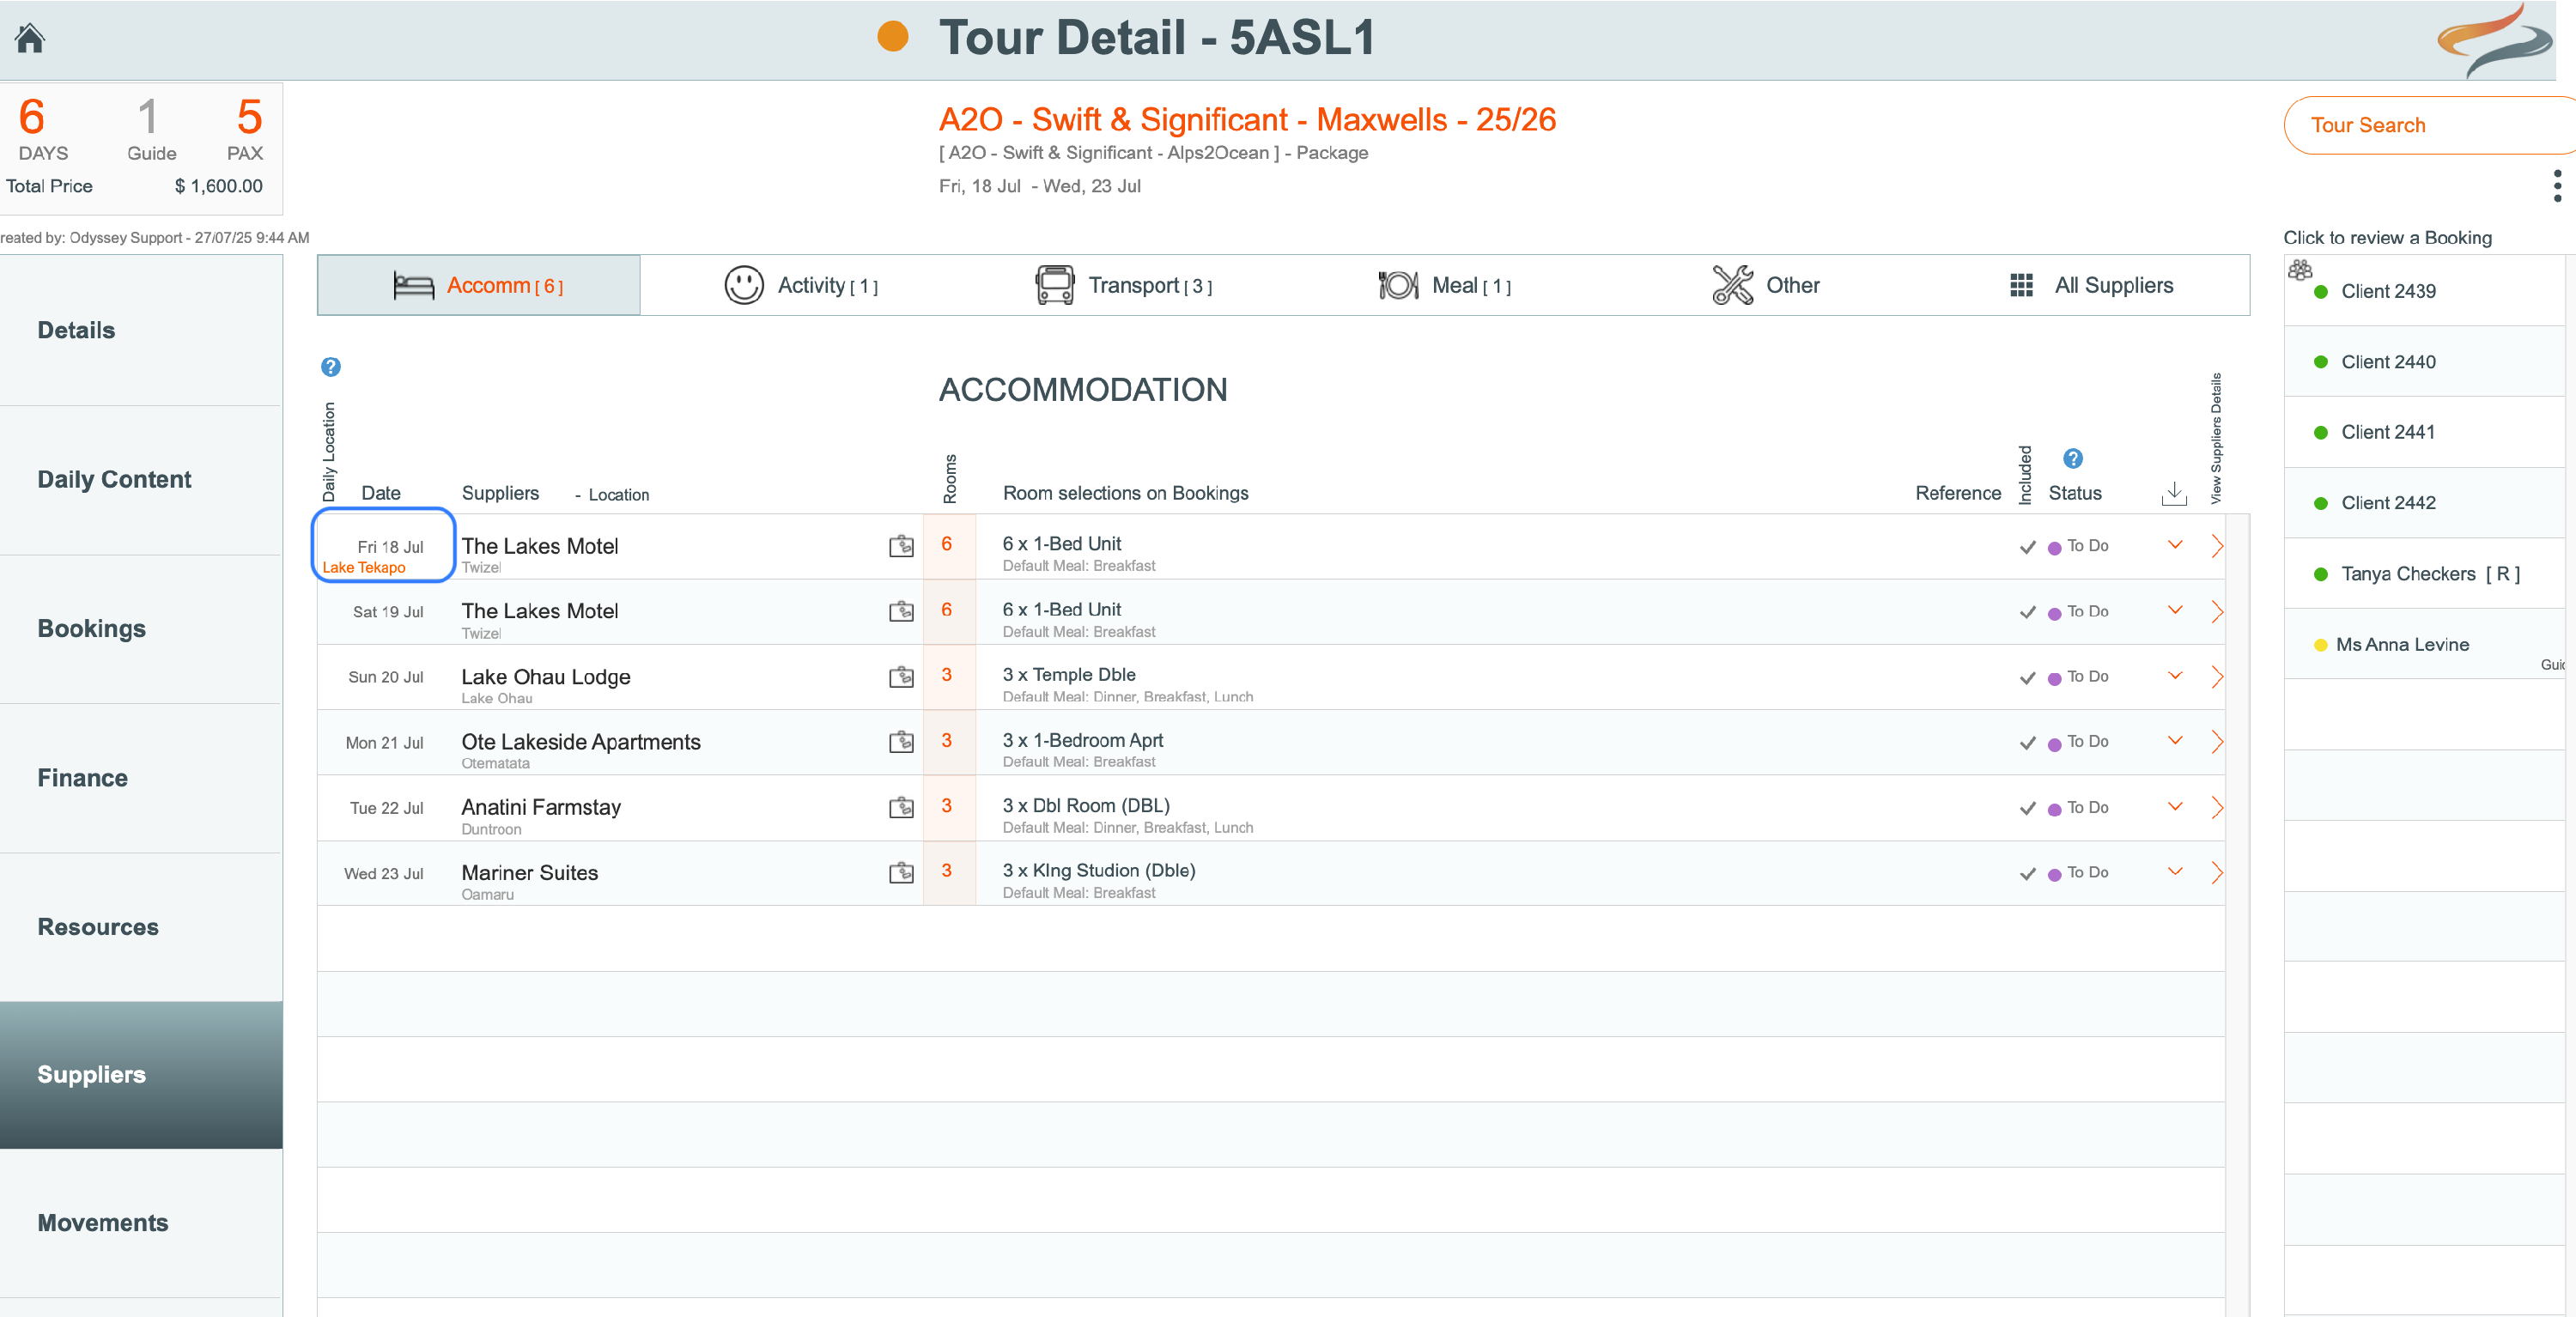The height and width of the screenshot is (1317, 2576).
Task: Click the blue help icon above Daily Location
Action: [331, 367]
